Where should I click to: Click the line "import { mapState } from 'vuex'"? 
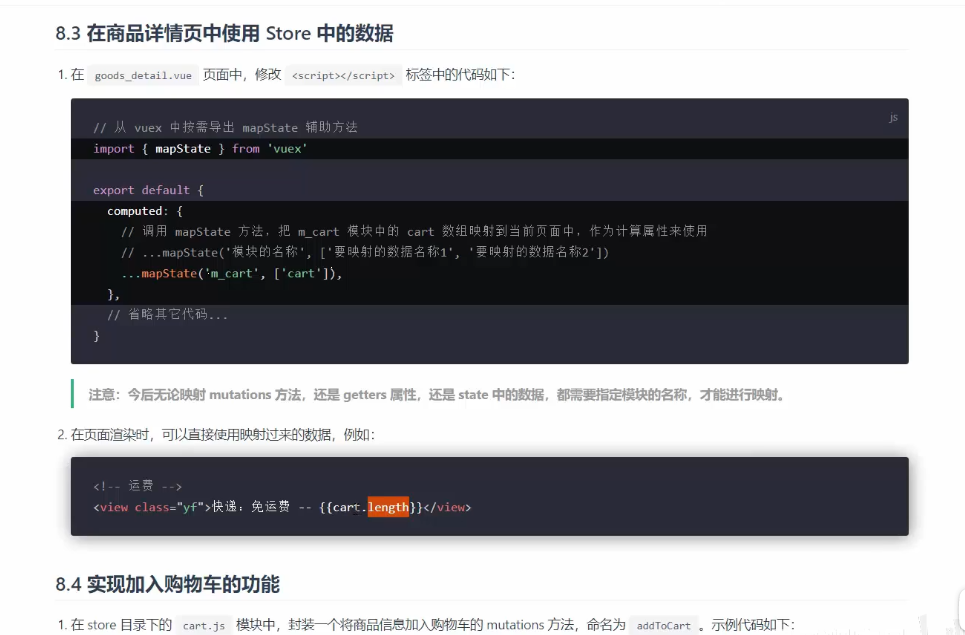coord(200,149)
